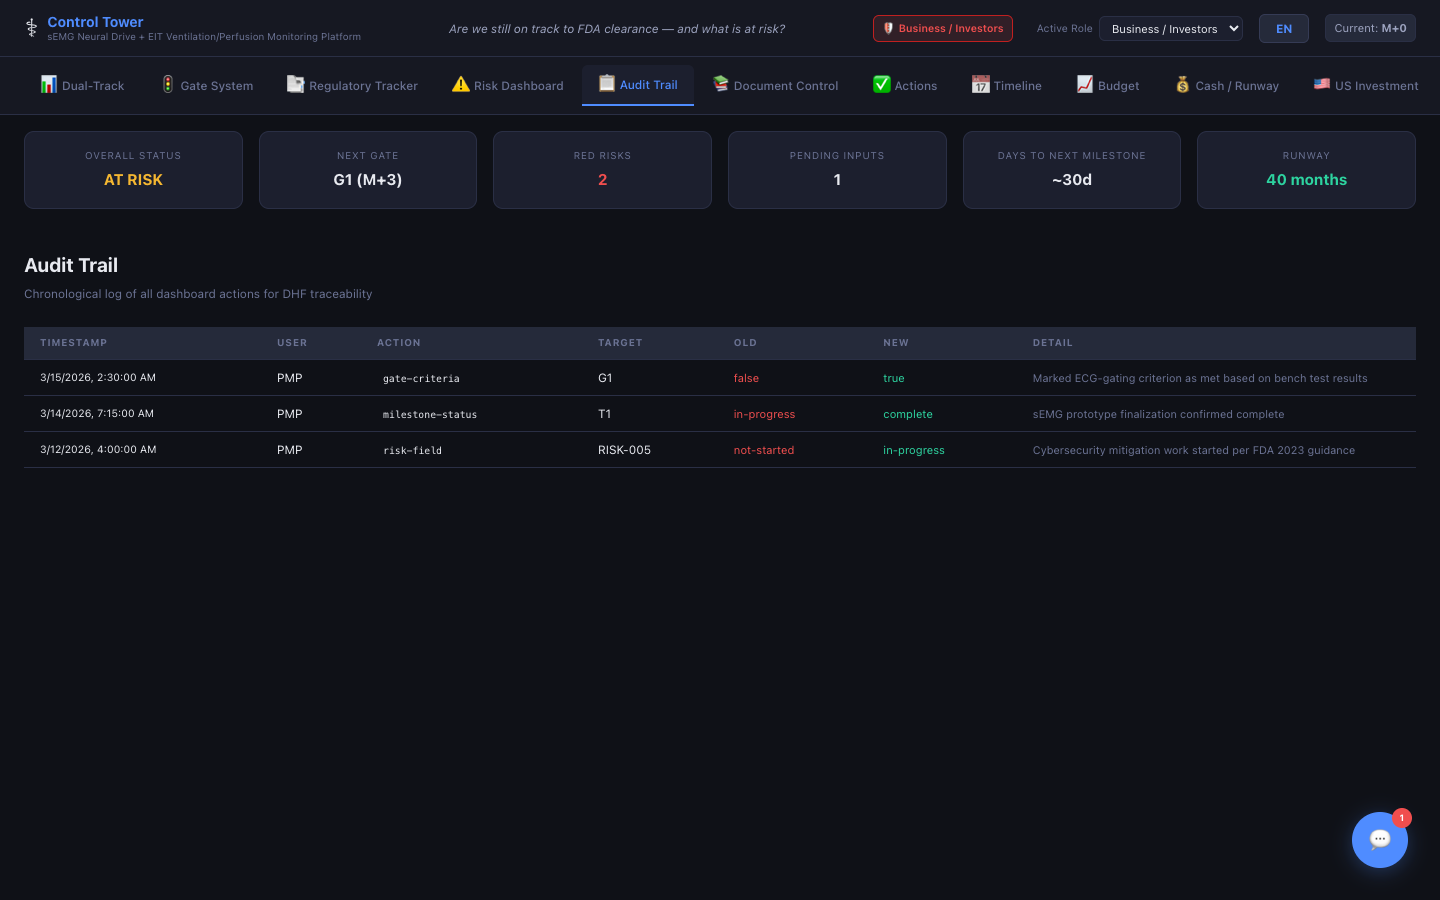Click the Document Control books icon
Viewport: 1440px width, 900px height.
[721, 85]
